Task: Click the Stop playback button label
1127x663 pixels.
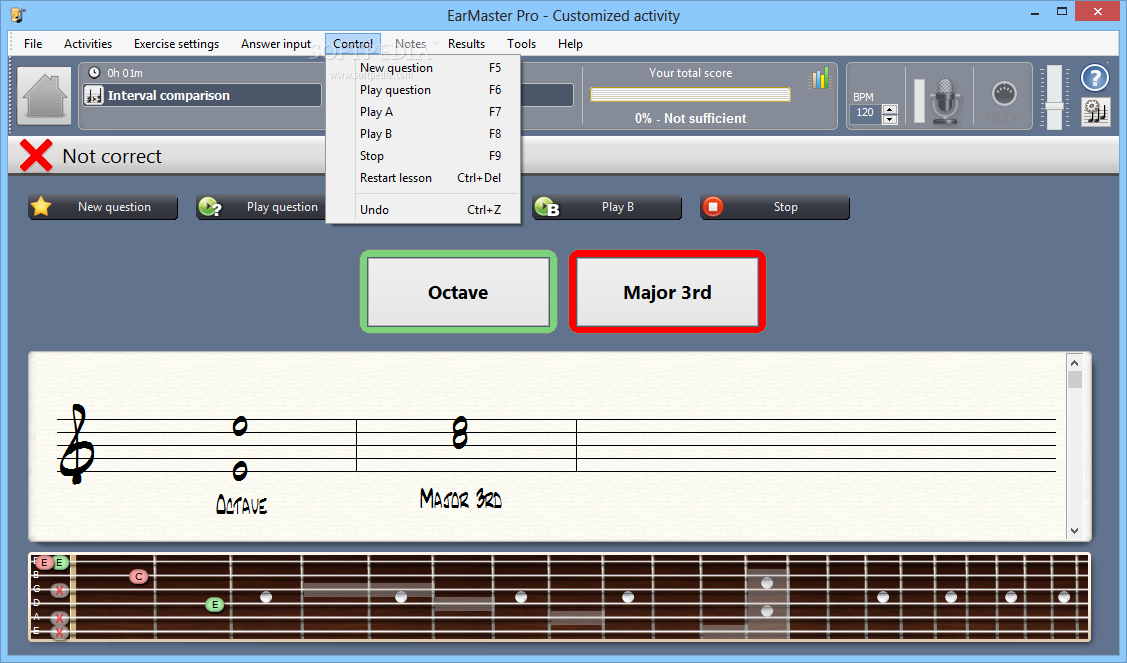Action: [786, 207]
